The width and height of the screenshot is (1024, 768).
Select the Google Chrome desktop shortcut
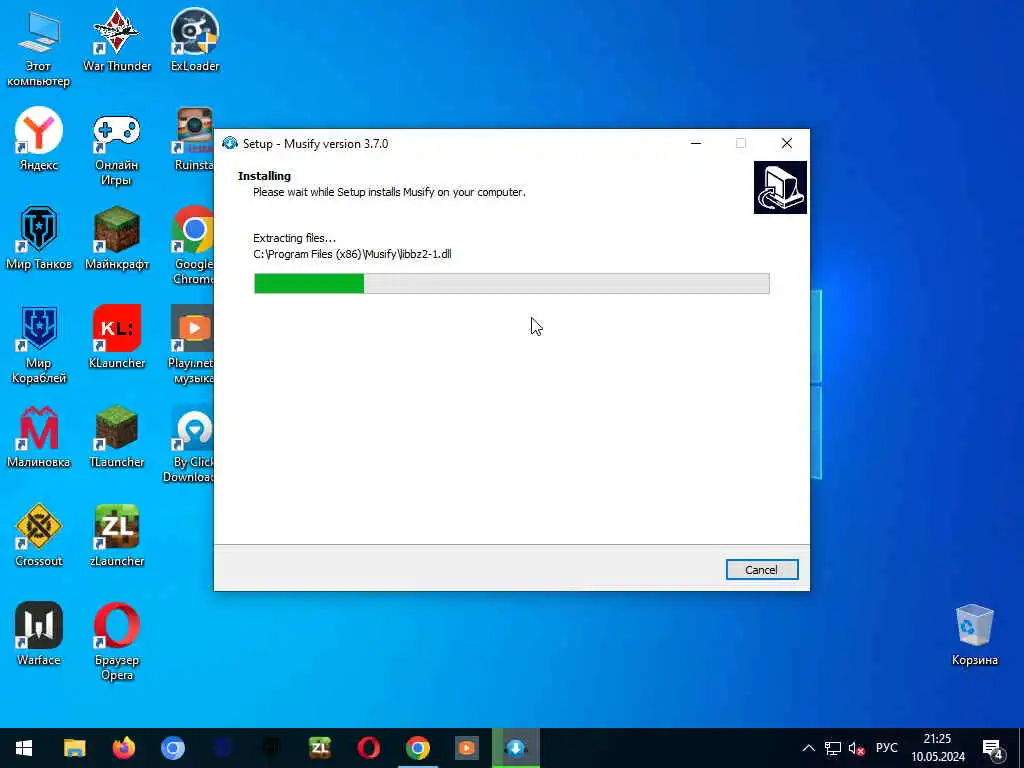(193, 246)
